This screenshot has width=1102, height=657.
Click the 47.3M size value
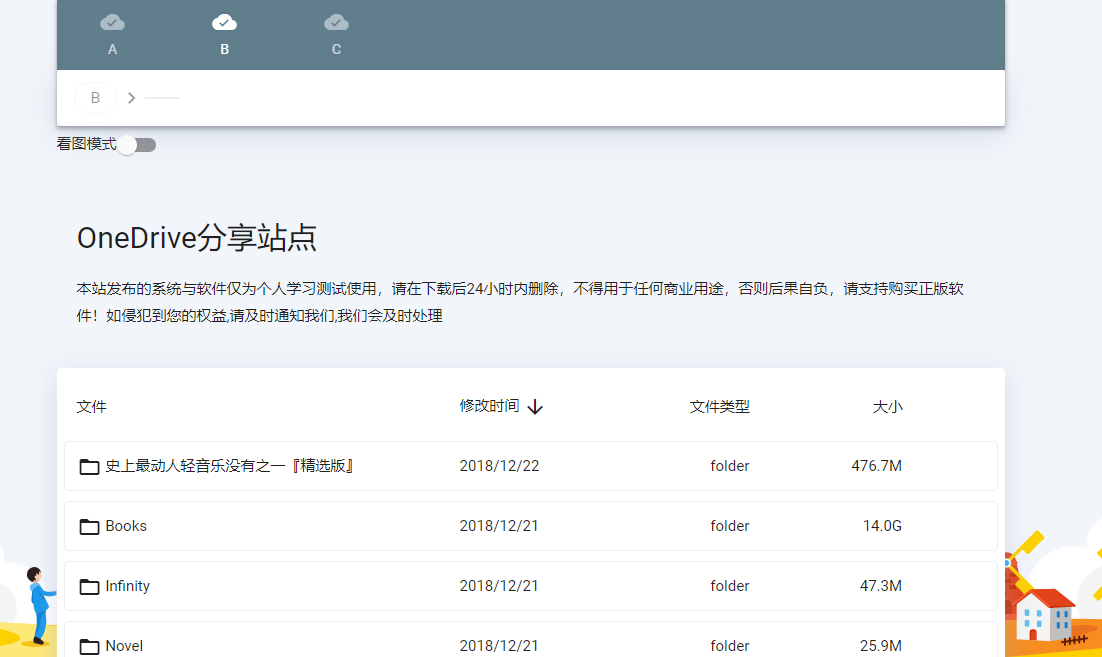pyautogui.click(x=881, y=586)
